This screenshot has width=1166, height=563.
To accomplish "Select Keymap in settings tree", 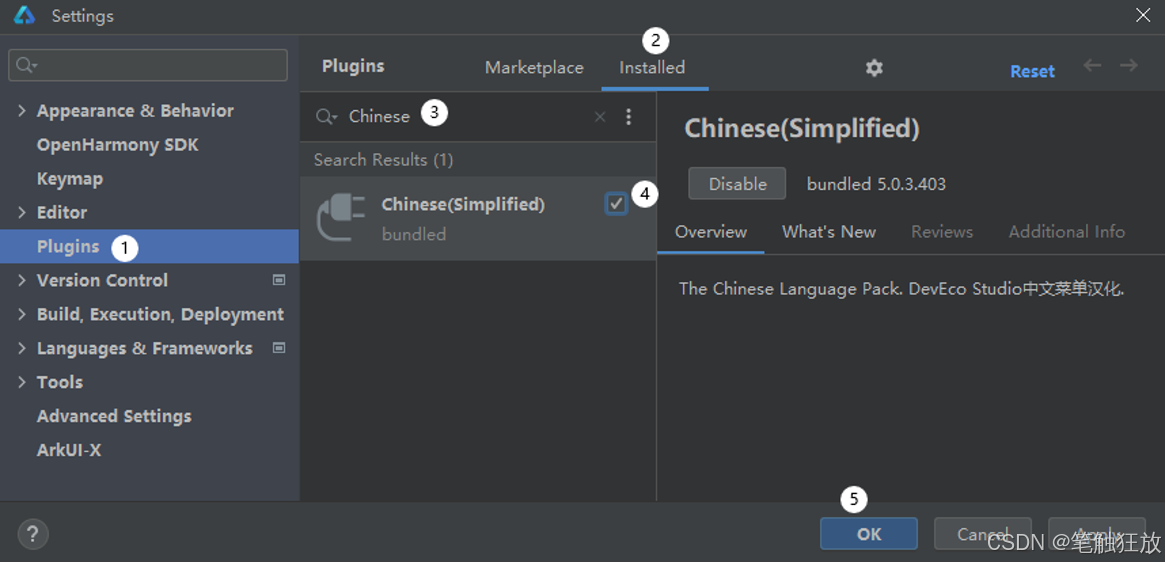I will tap(70, 178).
